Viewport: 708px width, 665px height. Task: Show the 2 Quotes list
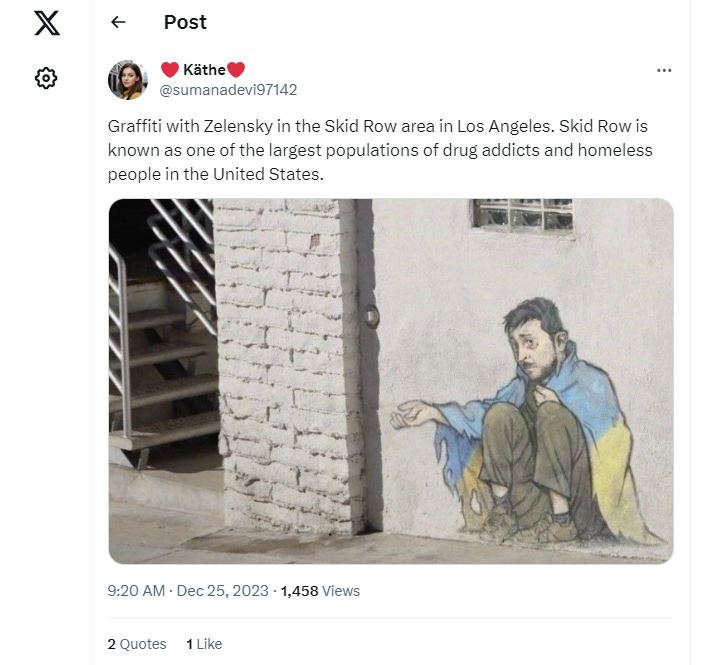point(137,644)
